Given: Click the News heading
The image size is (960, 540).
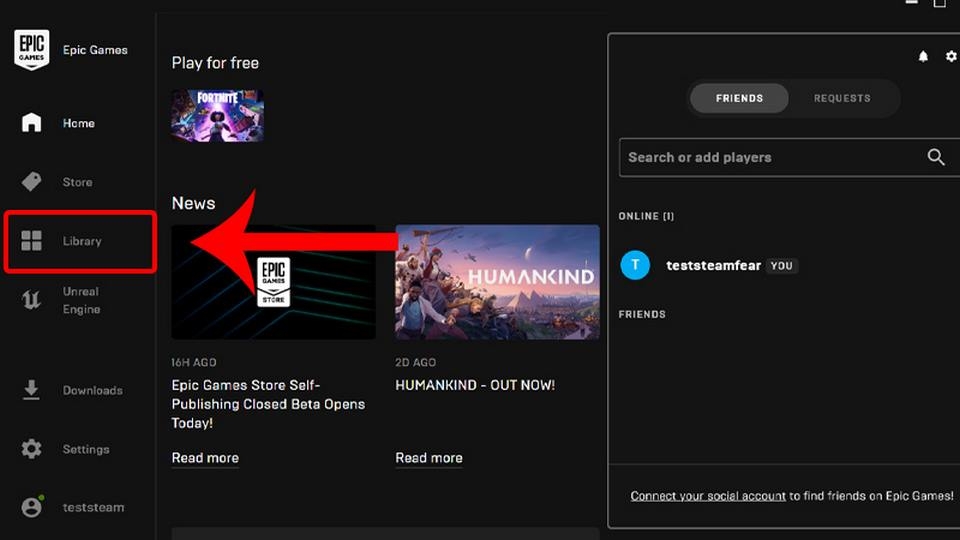Looking at the screenshot, I should click(193, 203).
